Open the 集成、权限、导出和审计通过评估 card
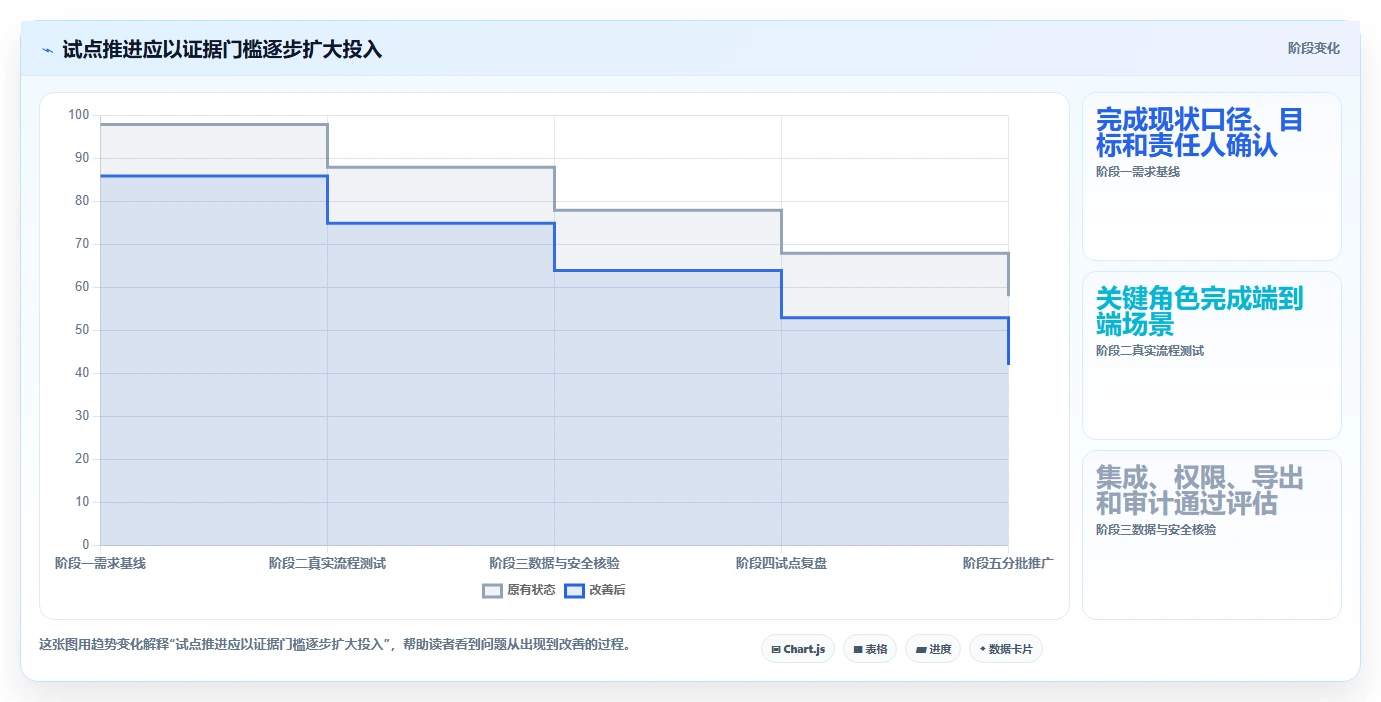This screenshot has height=702, width=1381. (x=1211, y=534)
